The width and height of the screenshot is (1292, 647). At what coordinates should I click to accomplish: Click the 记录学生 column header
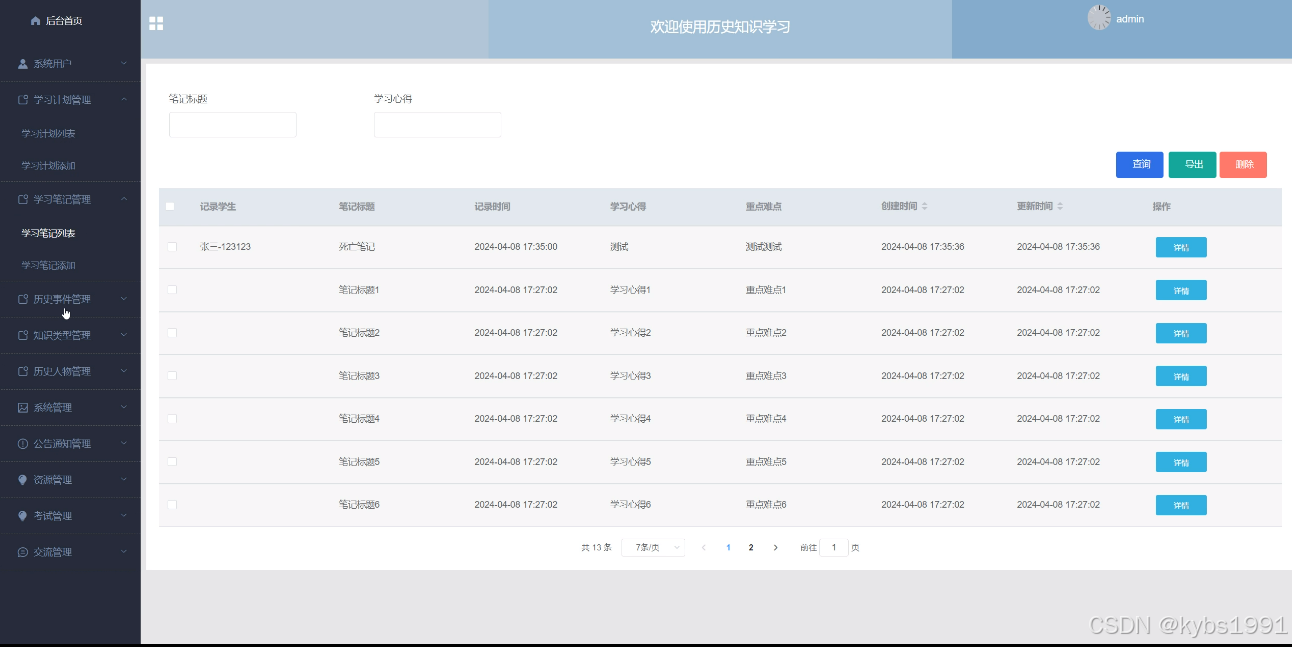pyautogui.click(x=218, y=207)
